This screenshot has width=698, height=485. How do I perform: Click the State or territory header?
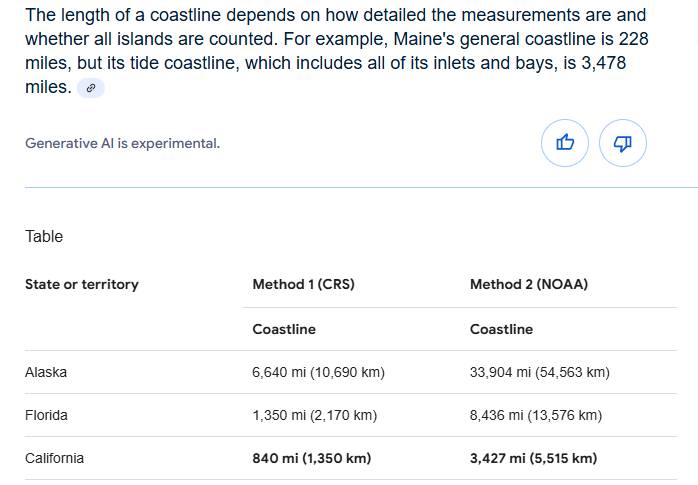[82, 284]
